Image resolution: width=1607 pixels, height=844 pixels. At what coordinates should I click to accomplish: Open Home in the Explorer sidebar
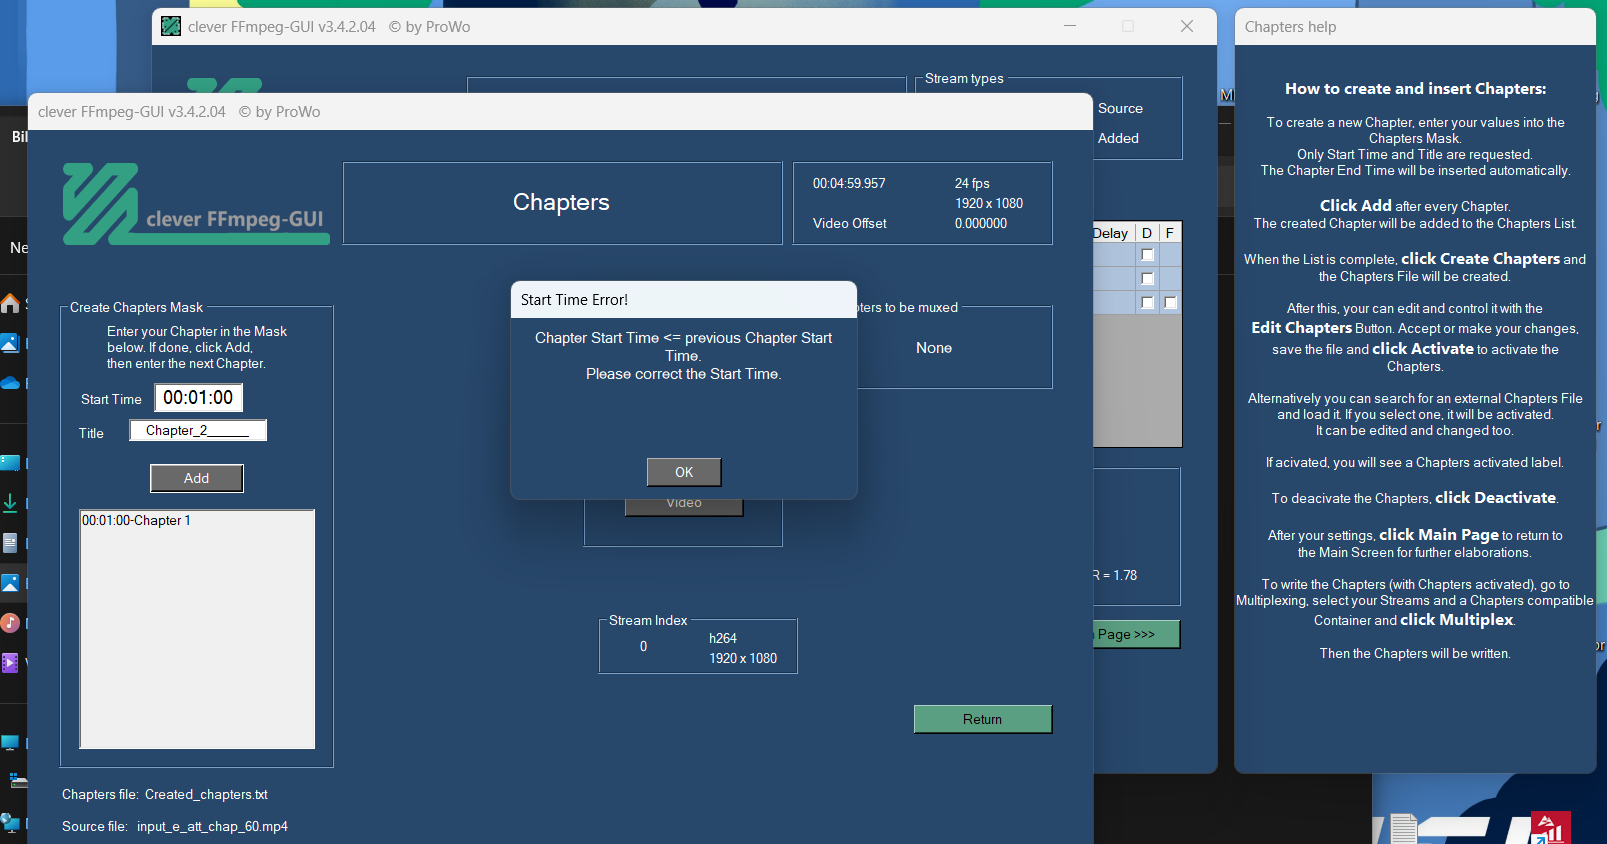coord(10,303)
